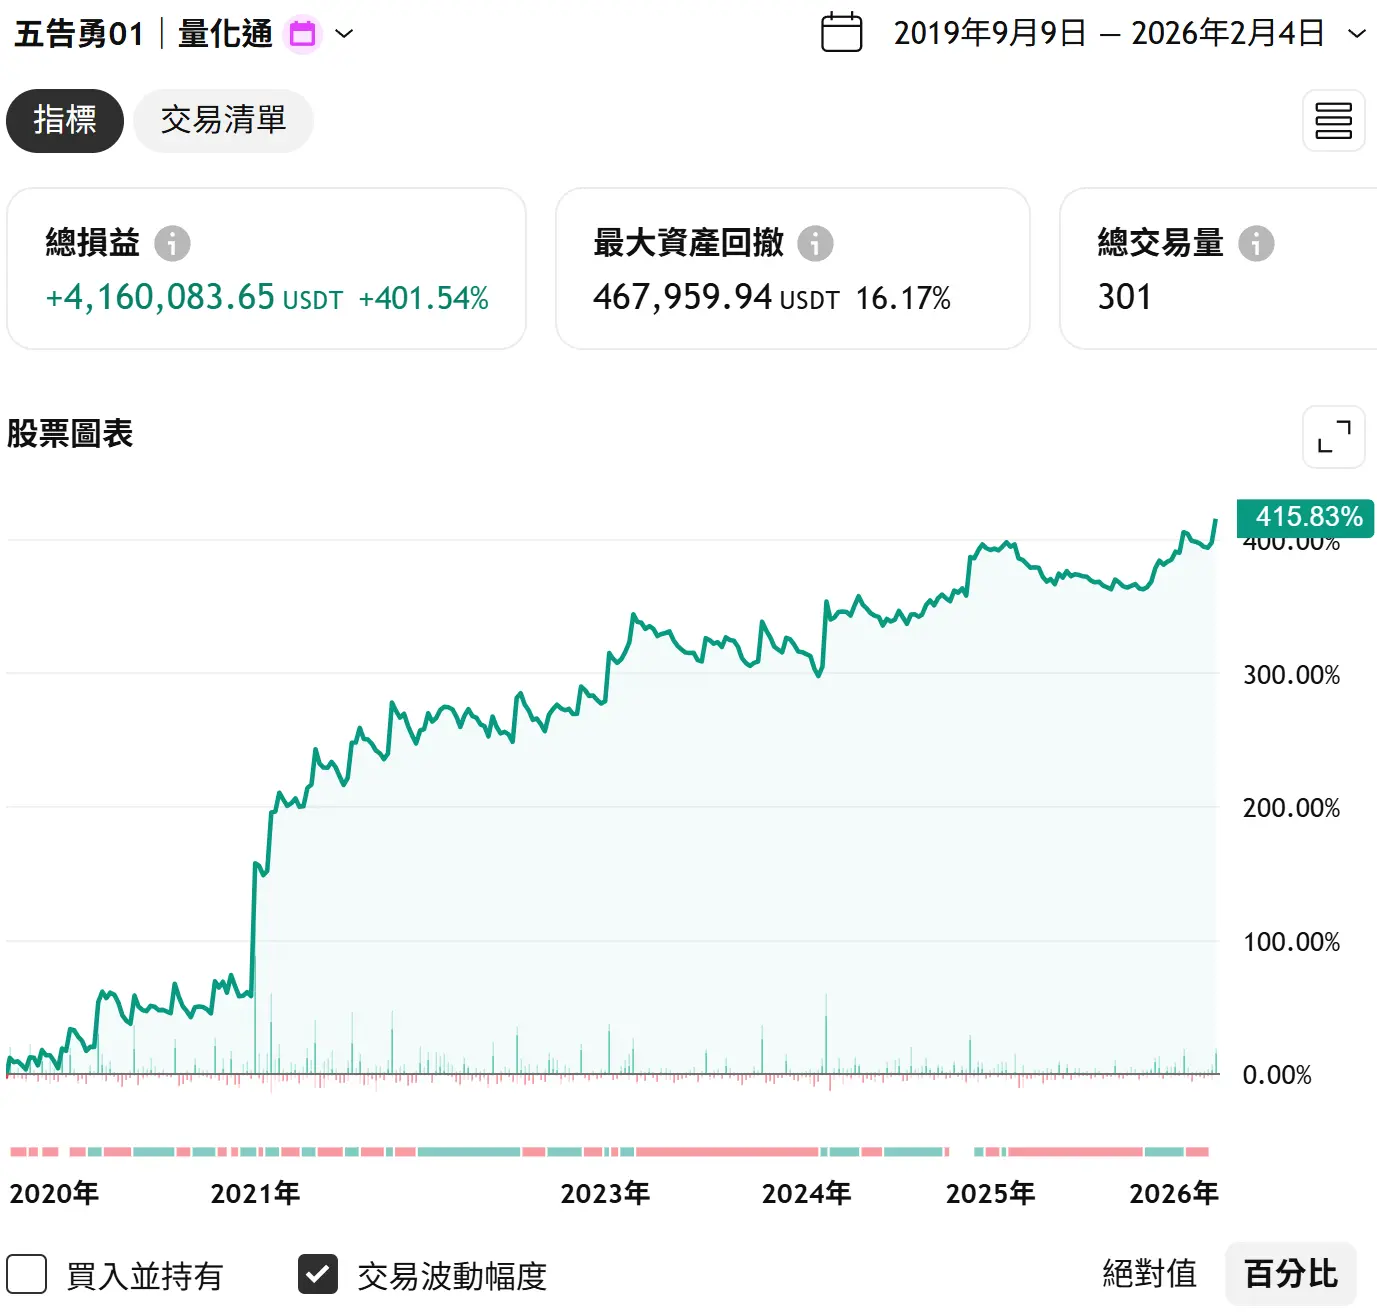
Task: Click the purple calendar icon beside 量化通
Action: [x=302, y=34]
